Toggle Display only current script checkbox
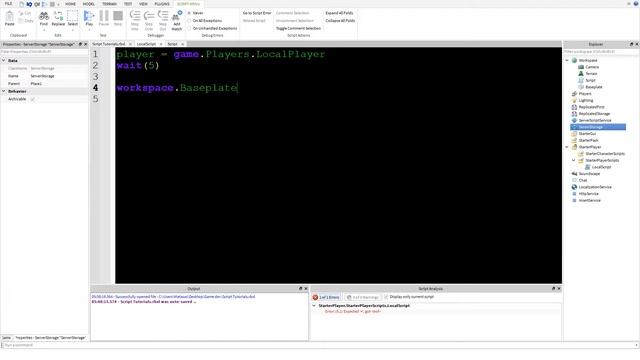Image resolution: width=640 pixels, height=360 pixels. tap(386, 297)
